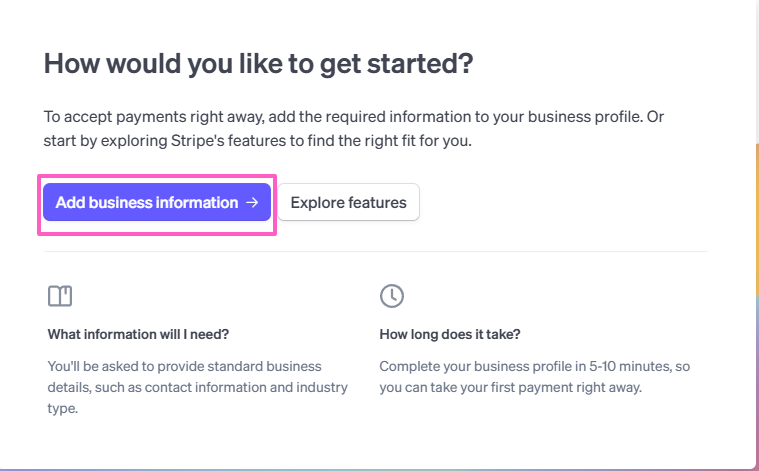
Task: Click the book icon above What information
Action: tap(60, 296)
